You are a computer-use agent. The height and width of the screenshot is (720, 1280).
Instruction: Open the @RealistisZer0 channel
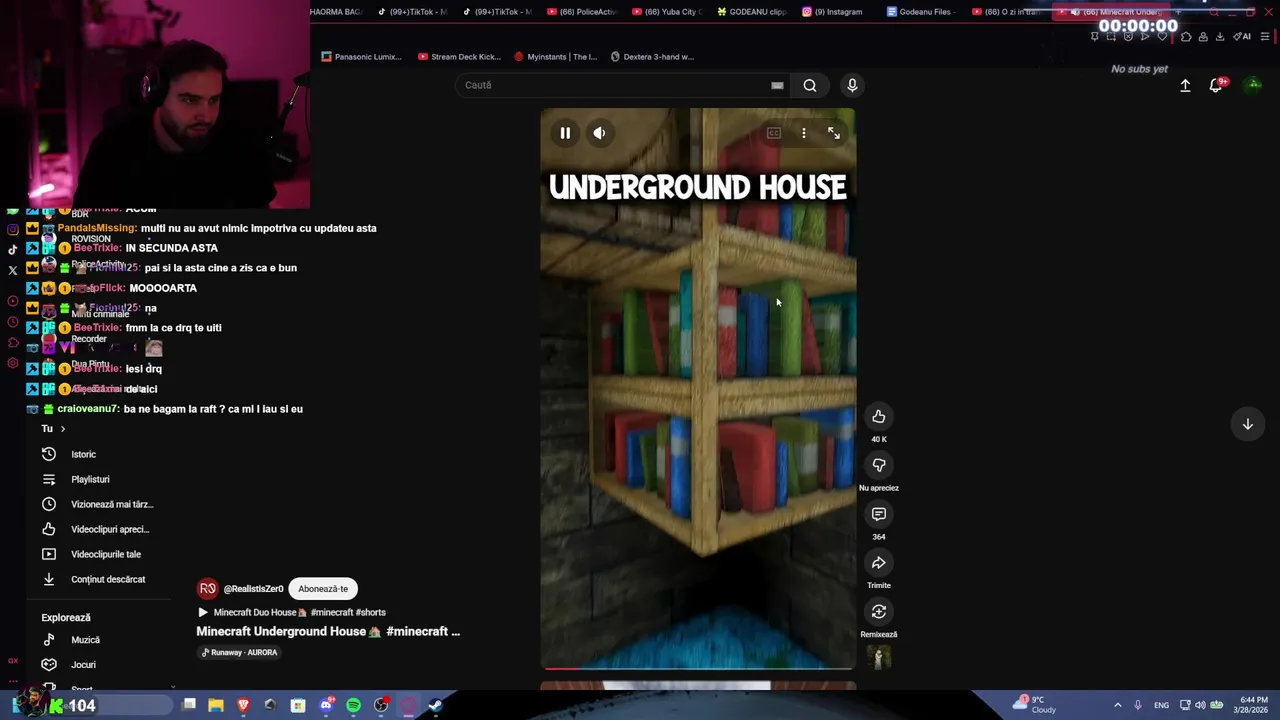pyautogui.click(x=254, y=589)
